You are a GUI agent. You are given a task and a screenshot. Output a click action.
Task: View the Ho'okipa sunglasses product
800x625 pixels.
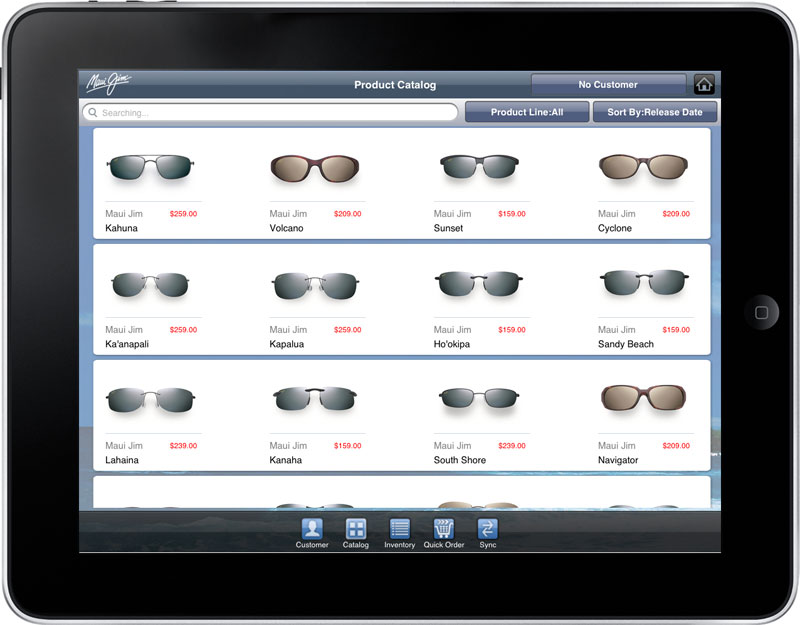point(479,285)
